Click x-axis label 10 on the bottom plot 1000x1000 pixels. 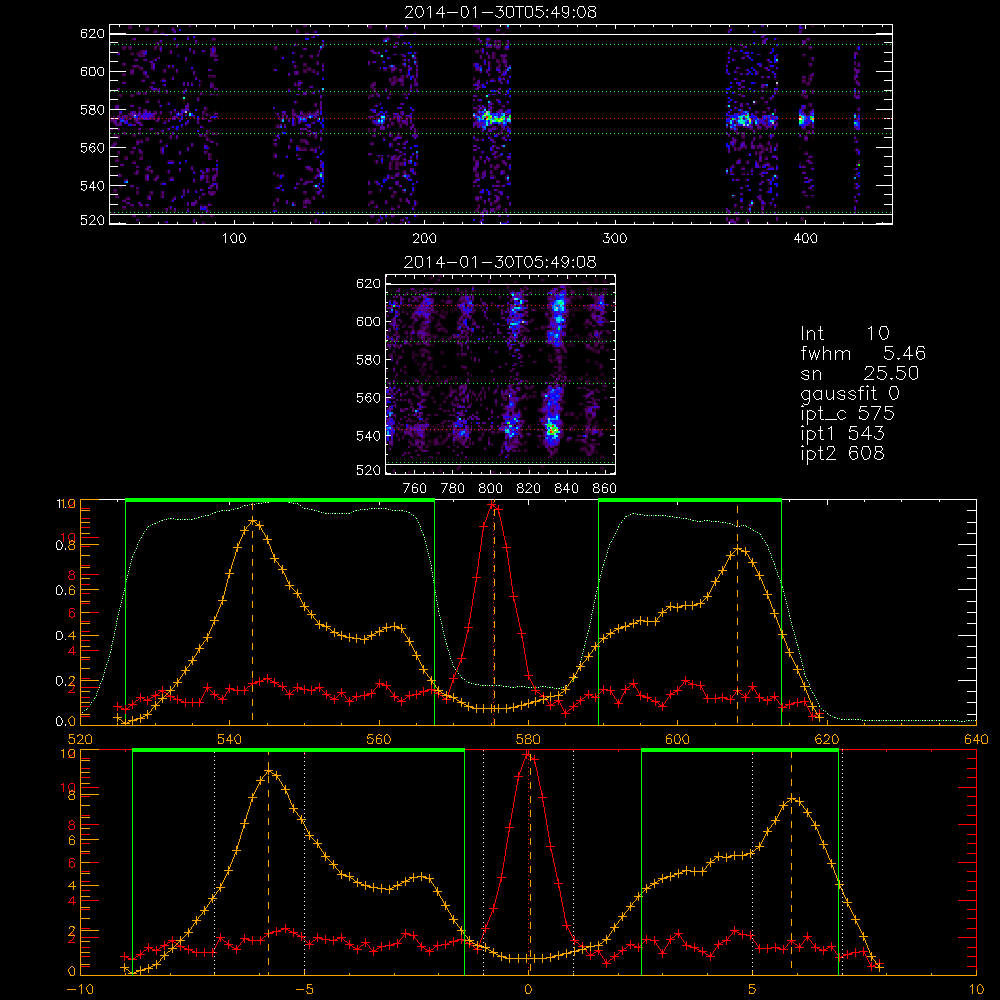[976, 990]
